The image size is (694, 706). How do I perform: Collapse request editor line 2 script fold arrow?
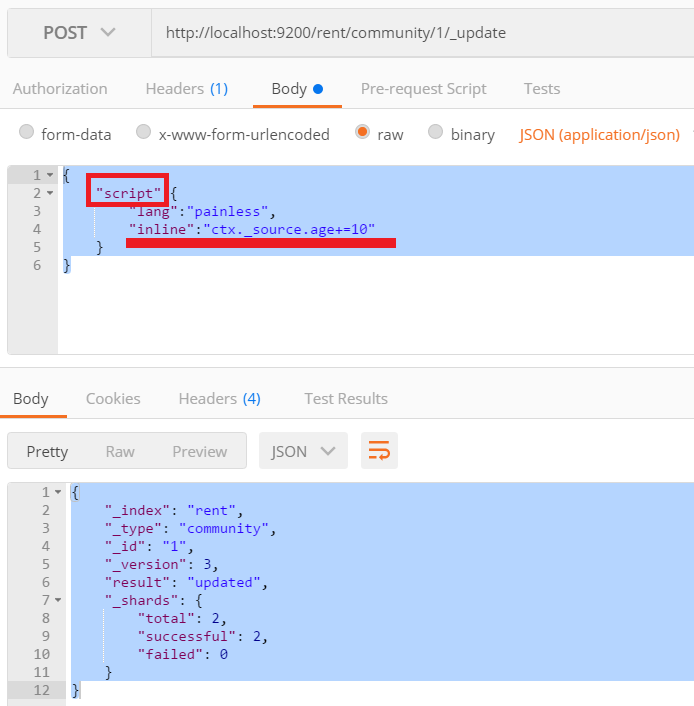[50, 193]
